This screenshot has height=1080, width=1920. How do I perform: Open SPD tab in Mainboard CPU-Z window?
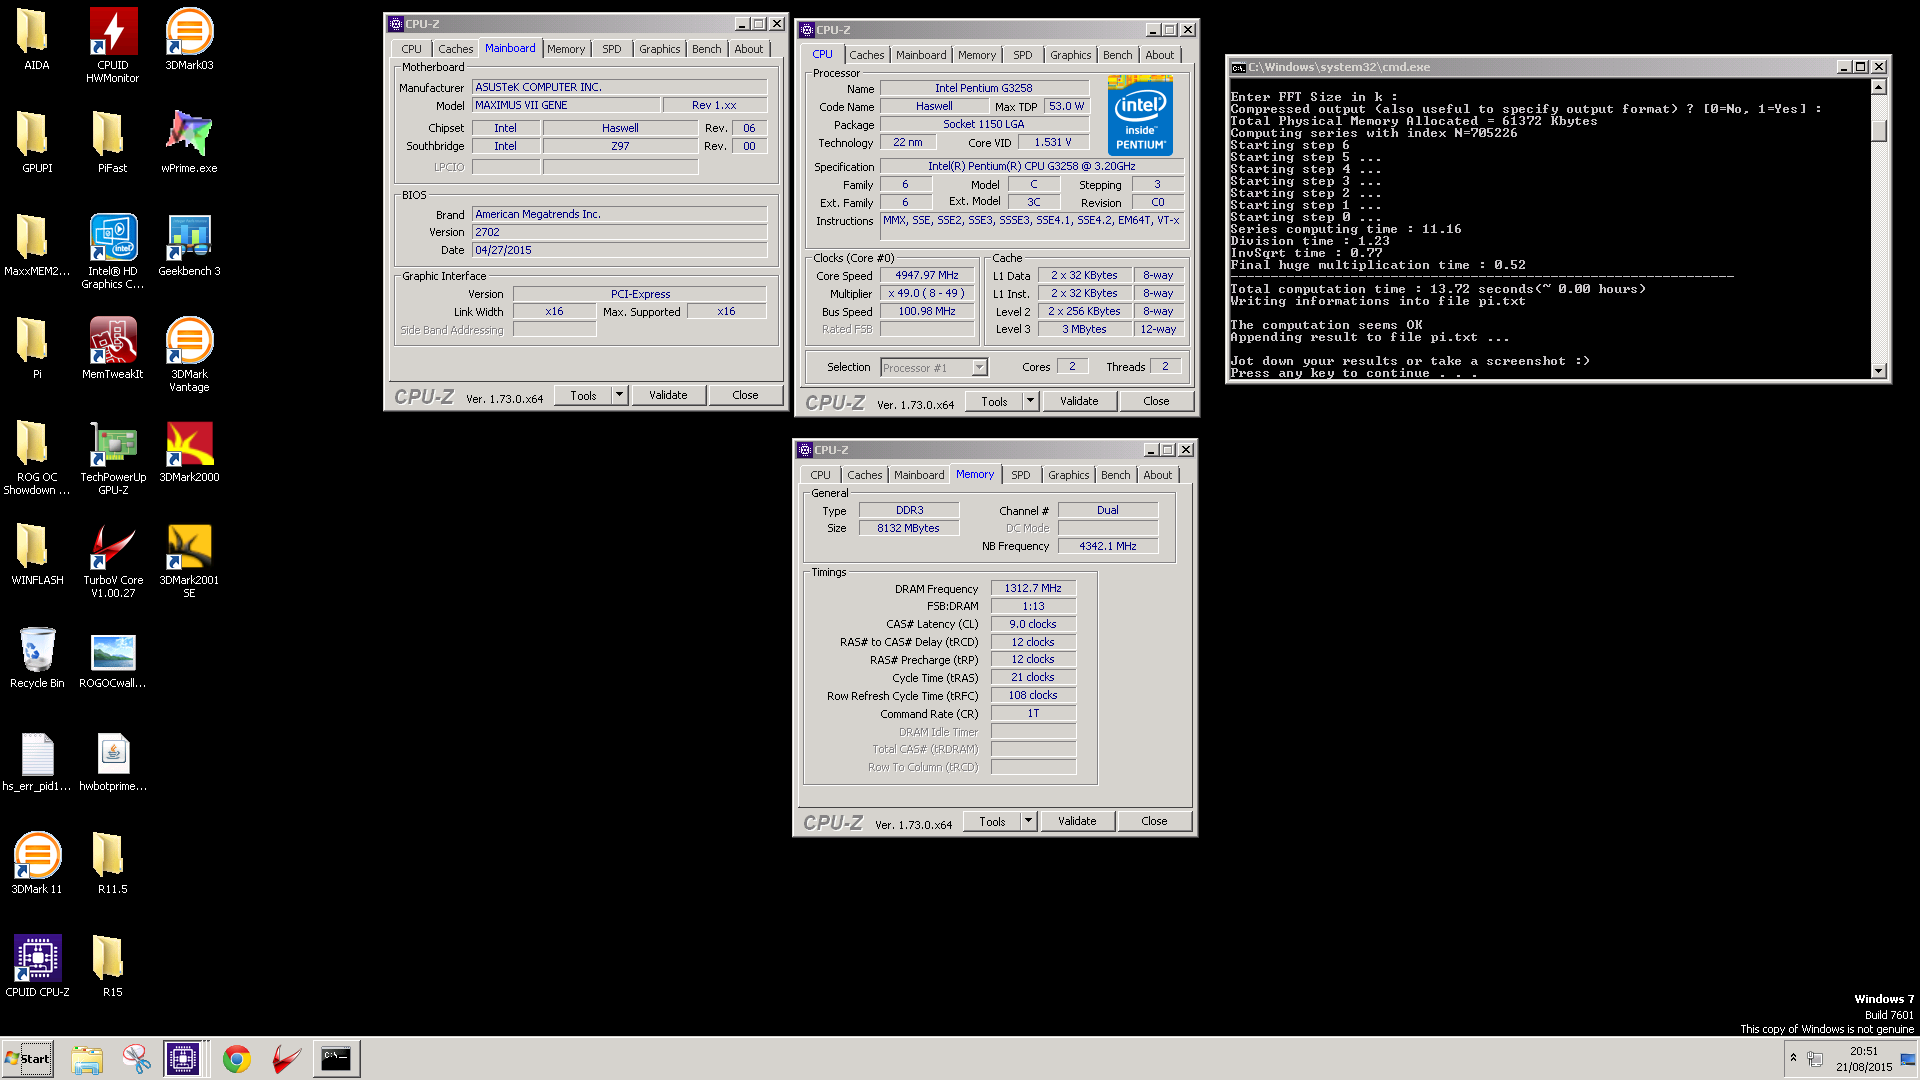click(x=612, y=49)
